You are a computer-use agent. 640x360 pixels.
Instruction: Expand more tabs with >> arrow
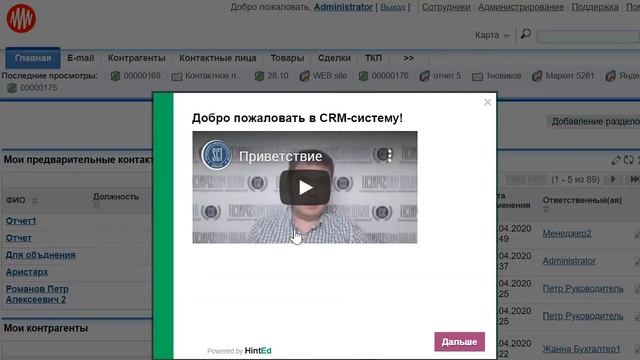tap(409, 58)
